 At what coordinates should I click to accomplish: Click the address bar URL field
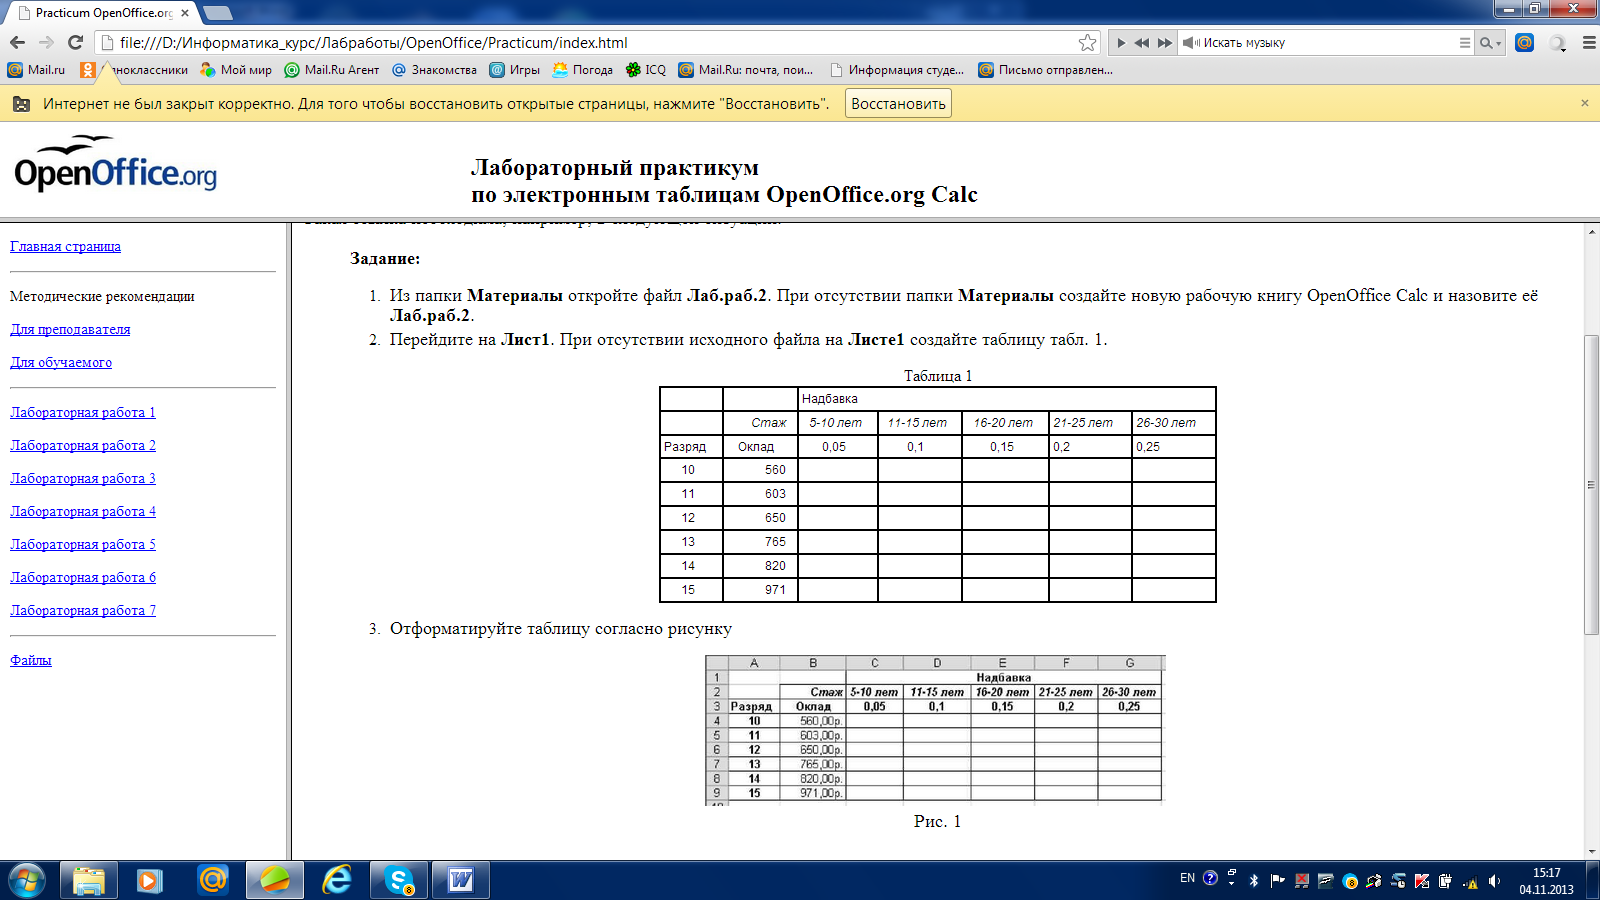point(600,42)
